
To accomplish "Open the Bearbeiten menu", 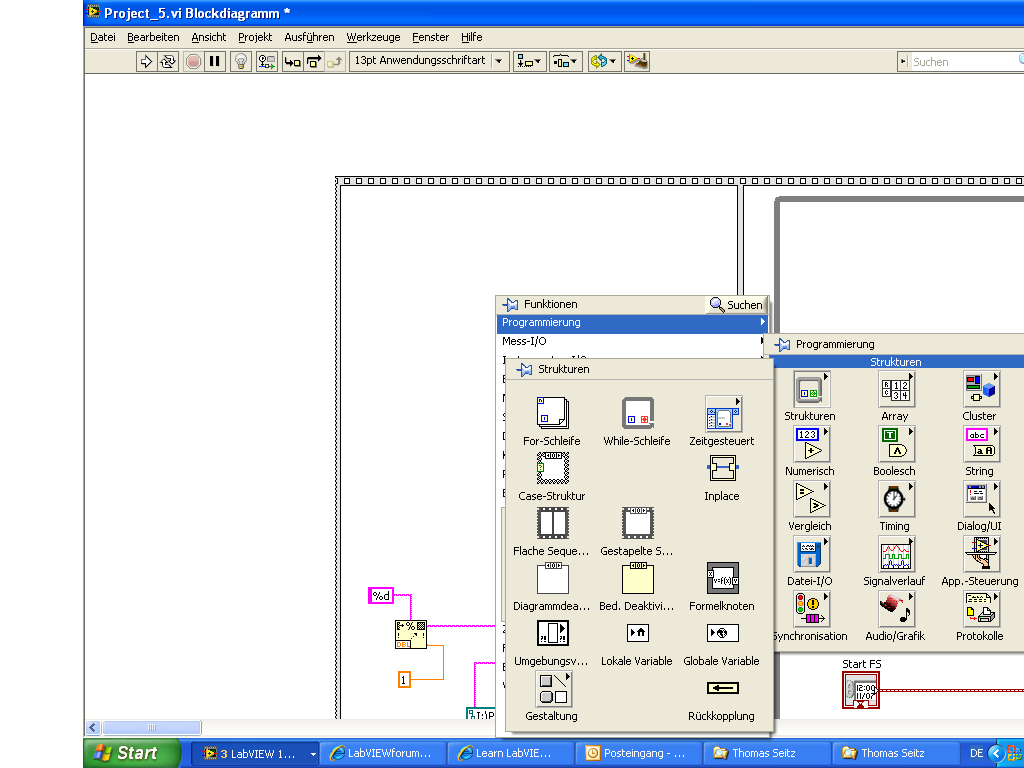I will [153, 37].
